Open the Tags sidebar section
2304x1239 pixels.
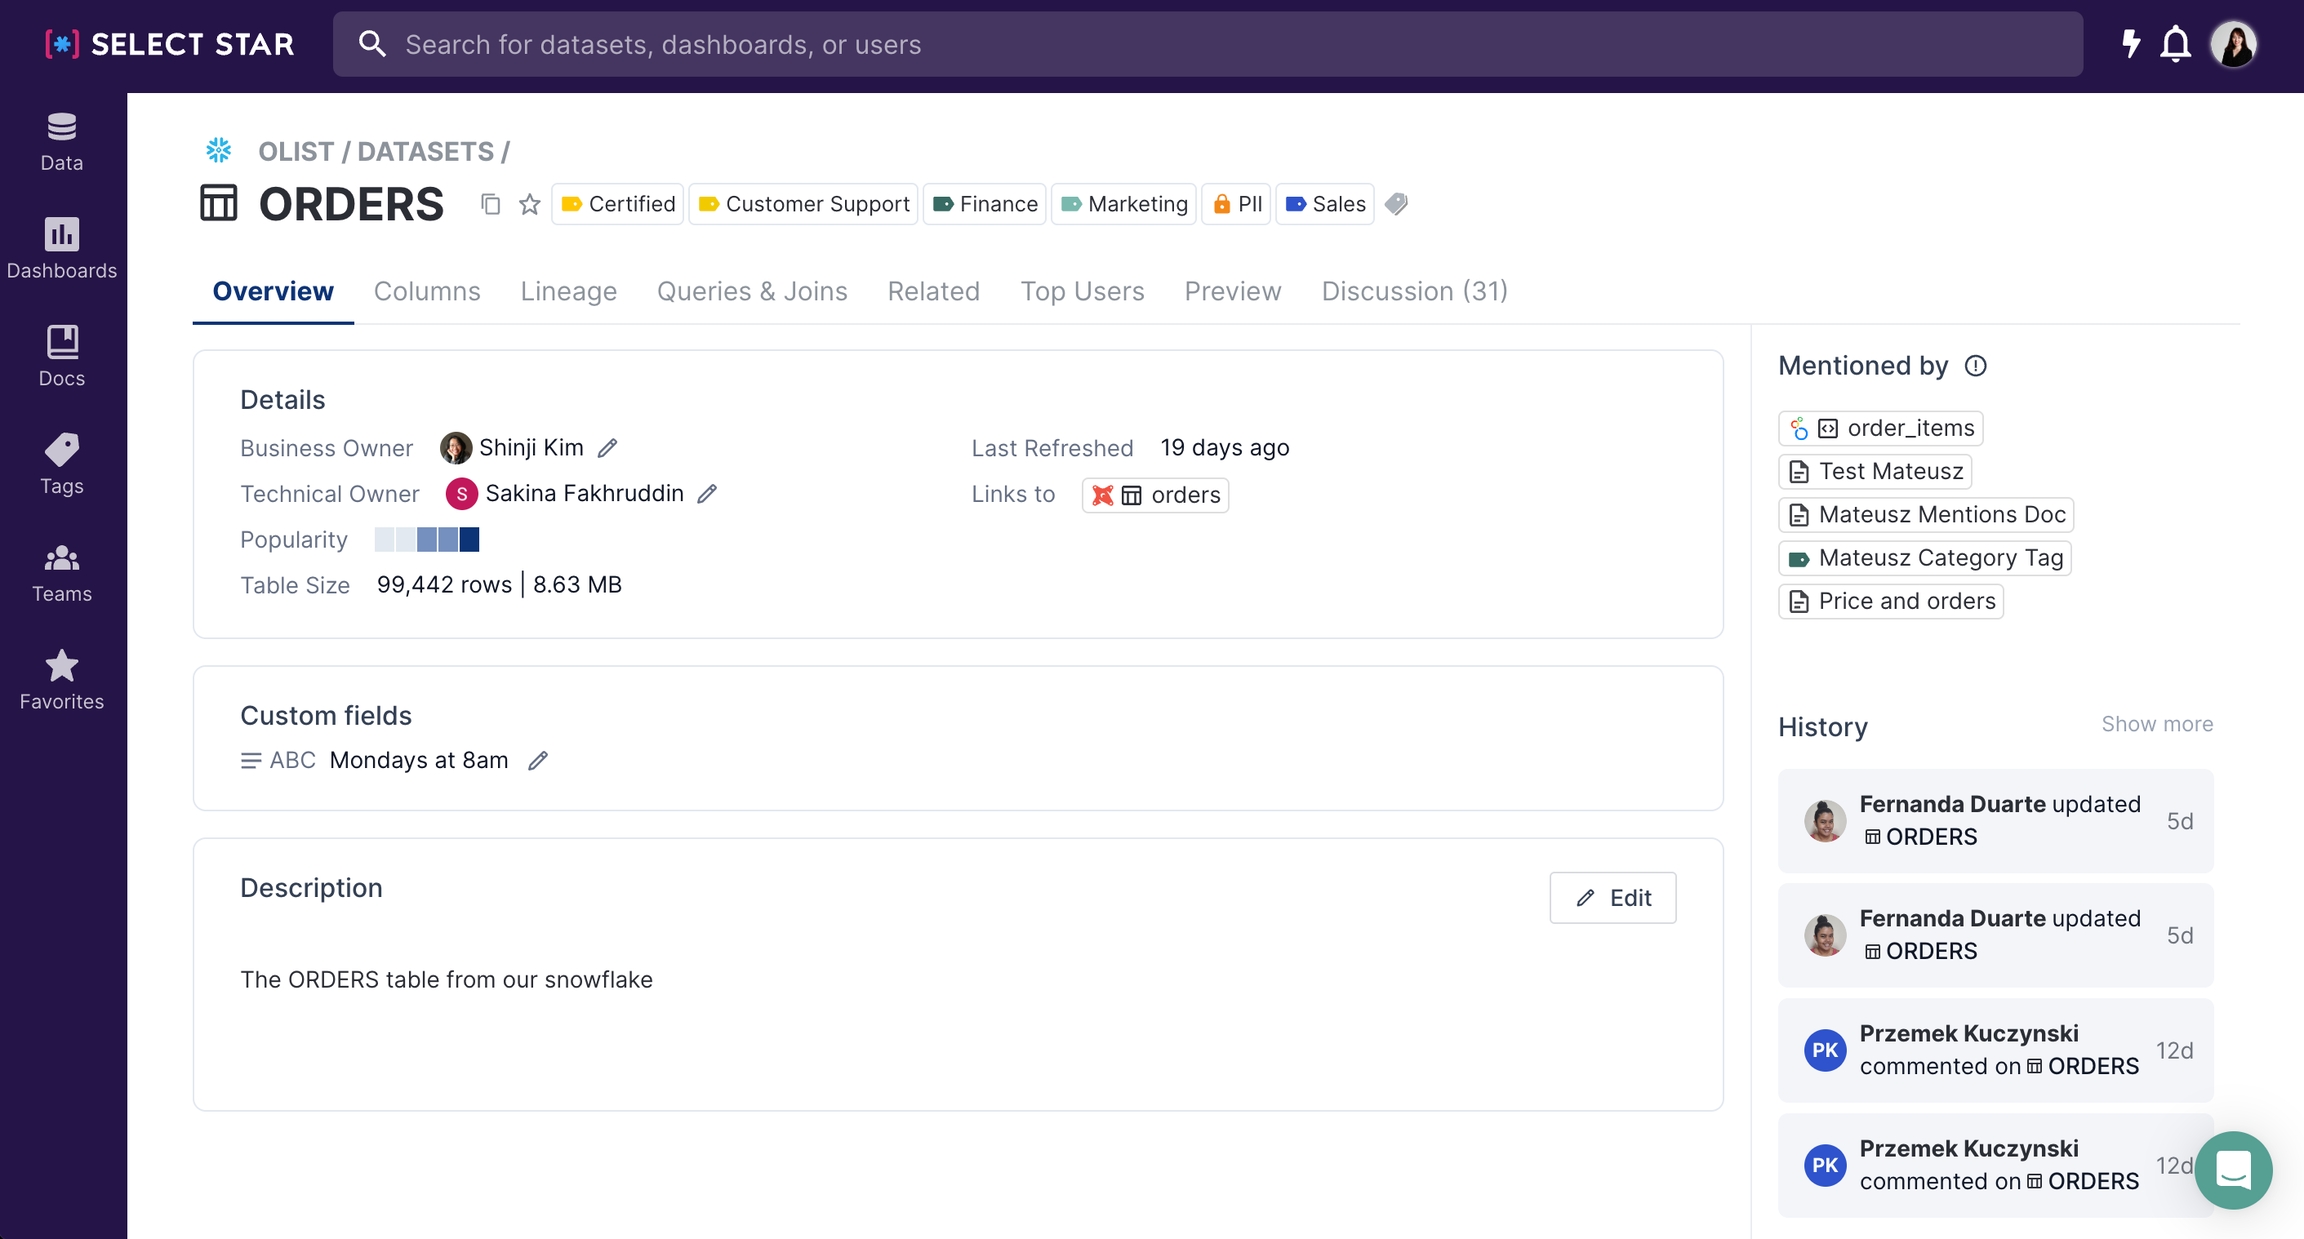tap(61, 464)
